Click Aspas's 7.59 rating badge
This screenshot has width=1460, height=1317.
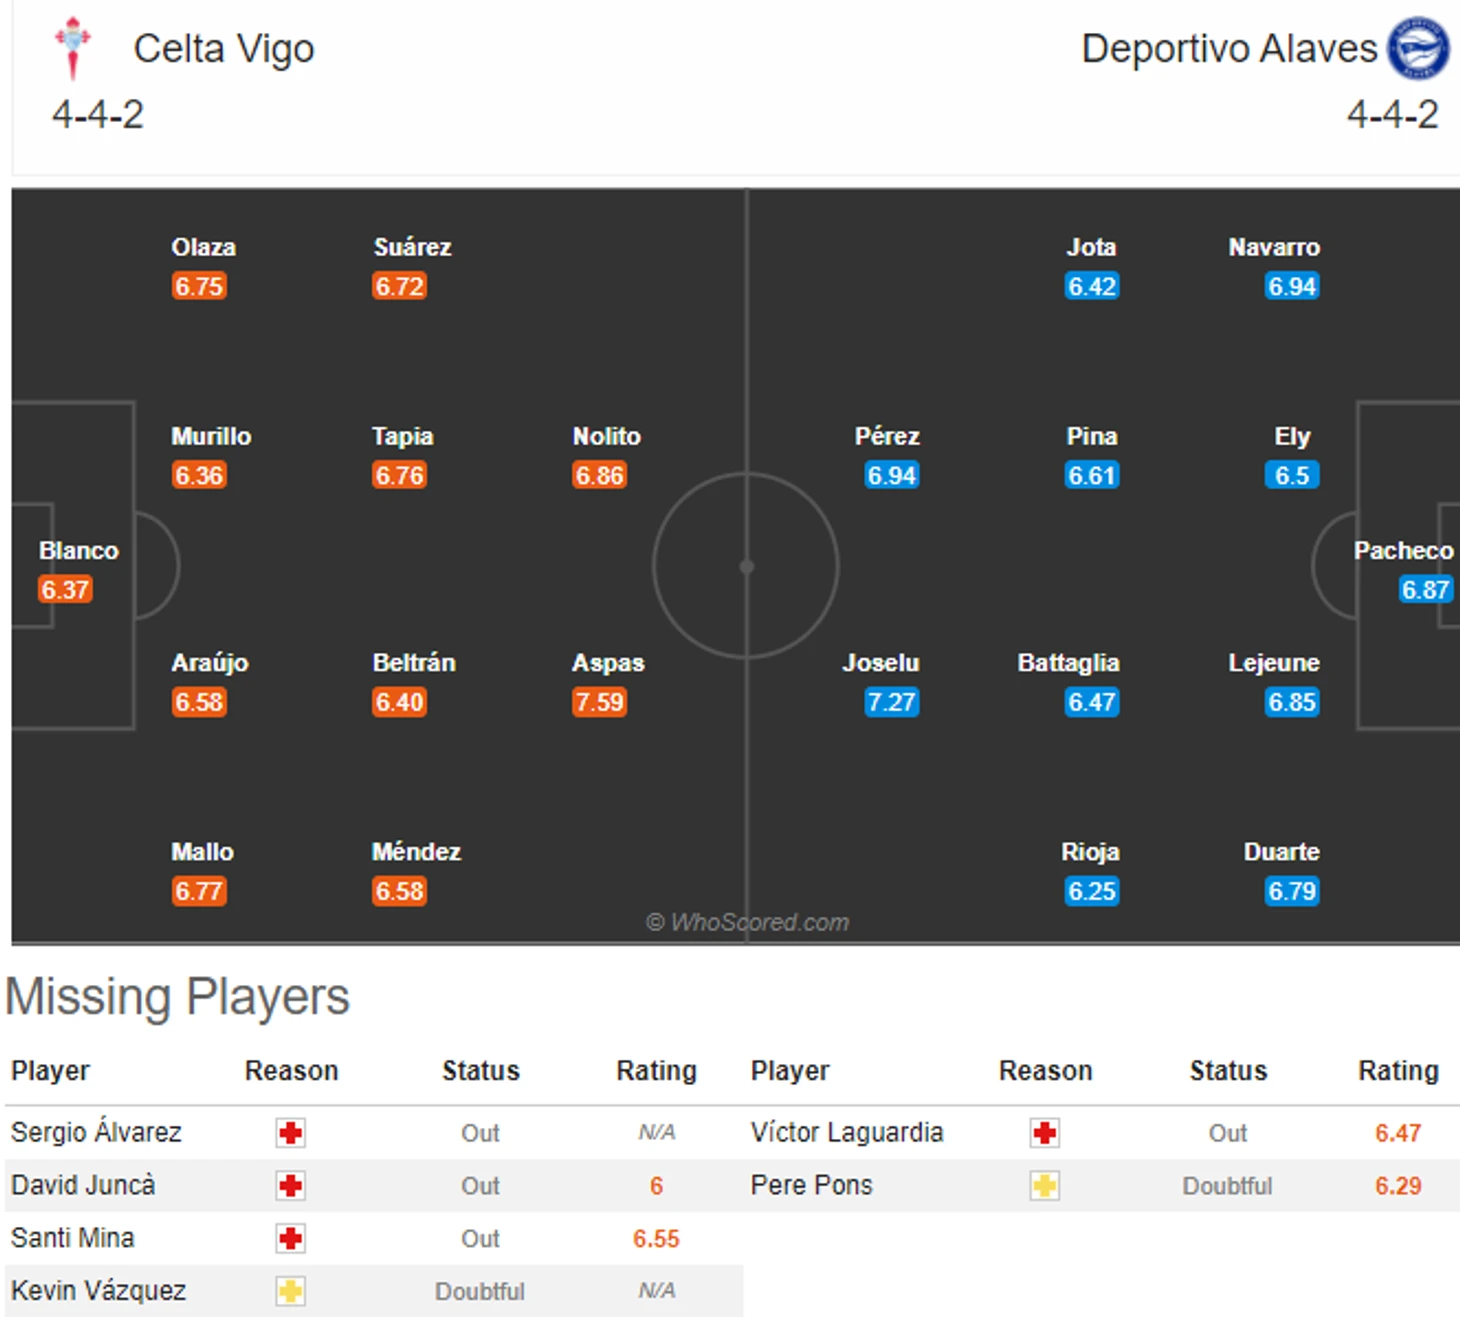pos(599,702)
